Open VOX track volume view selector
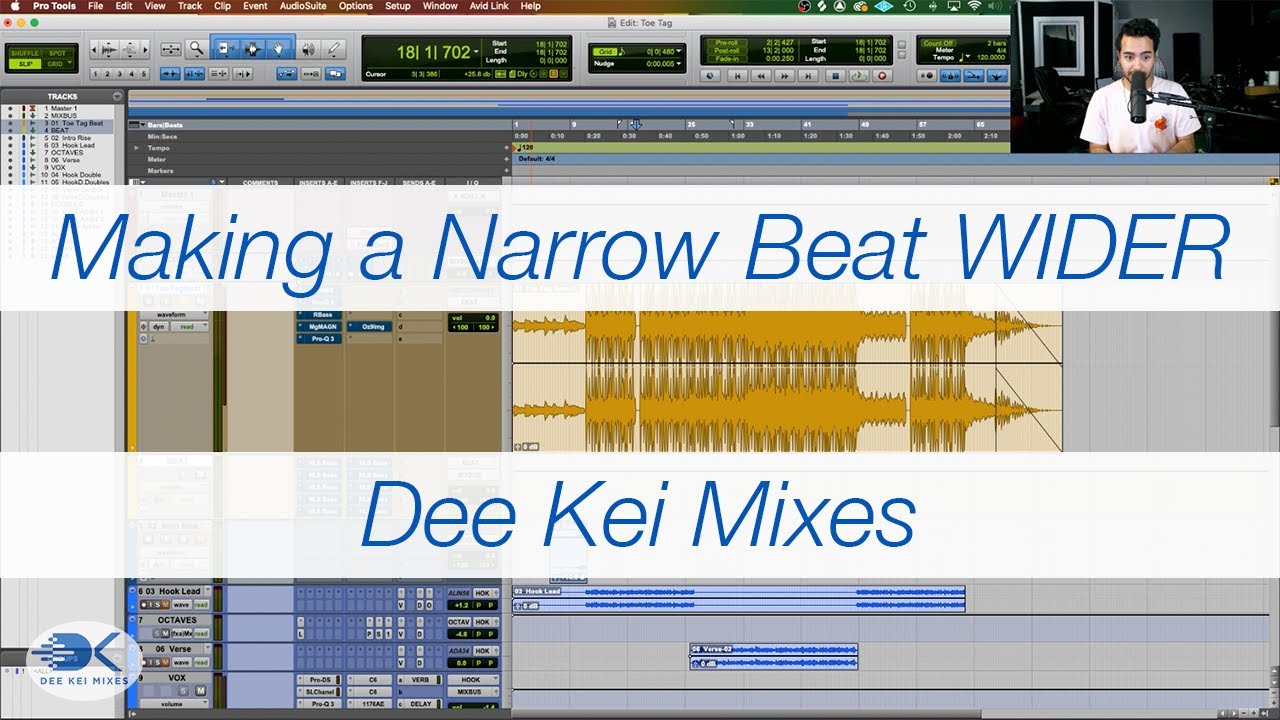Viewport: 1280px width, 720px height. point(176,703)
